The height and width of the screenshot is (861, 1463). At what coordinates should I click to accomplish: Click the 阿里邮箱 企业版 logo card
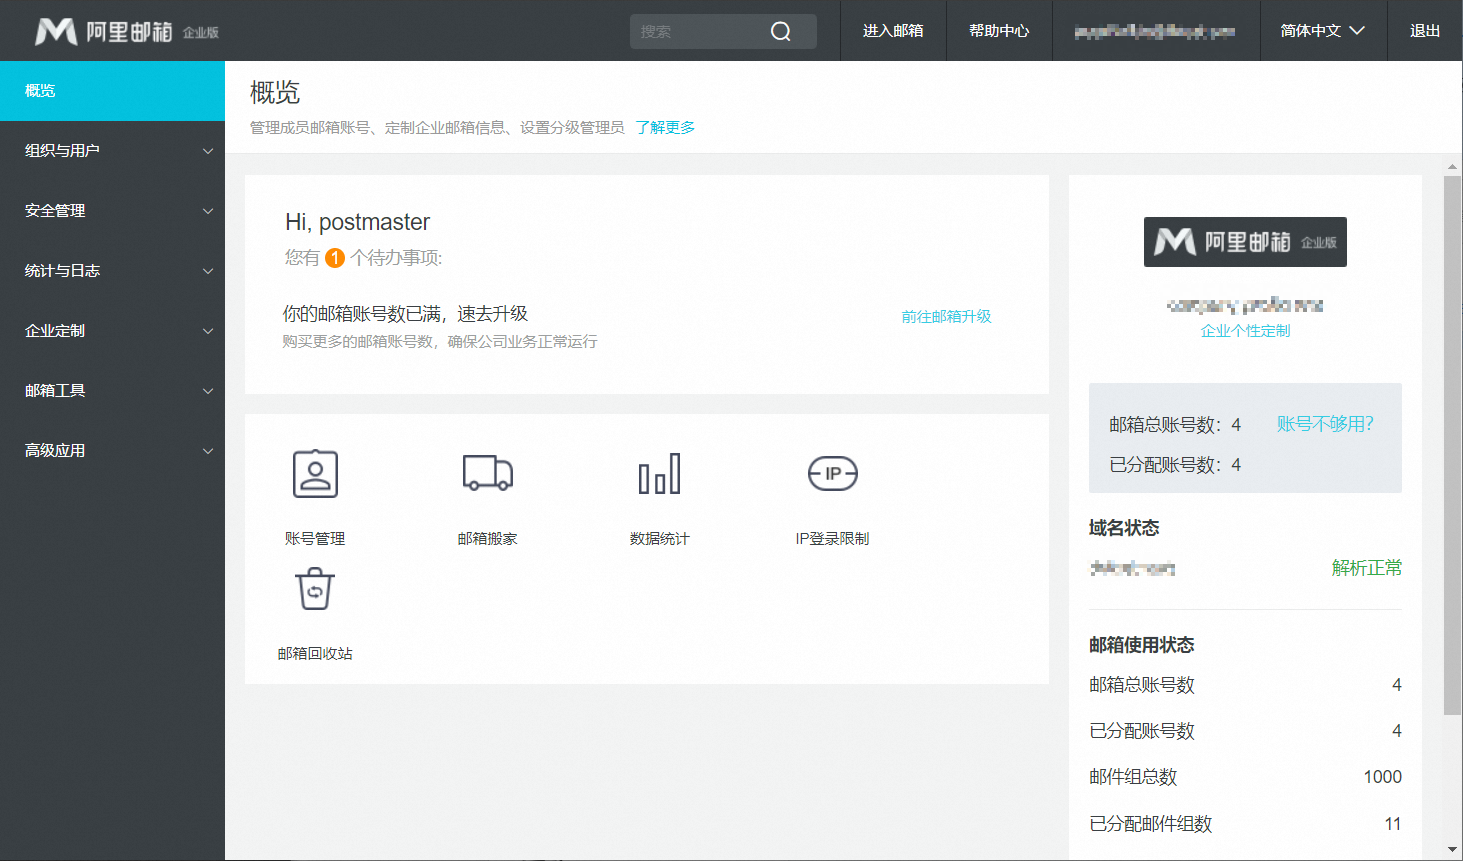pos(1245,241)
